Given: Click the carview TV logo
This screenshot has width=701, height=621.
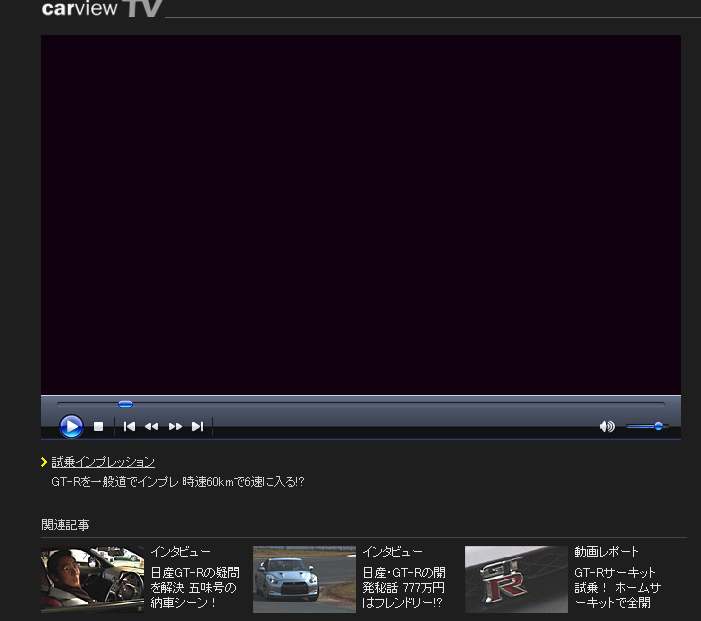Looking at the screenshot, I should click(x=102, y=8).
